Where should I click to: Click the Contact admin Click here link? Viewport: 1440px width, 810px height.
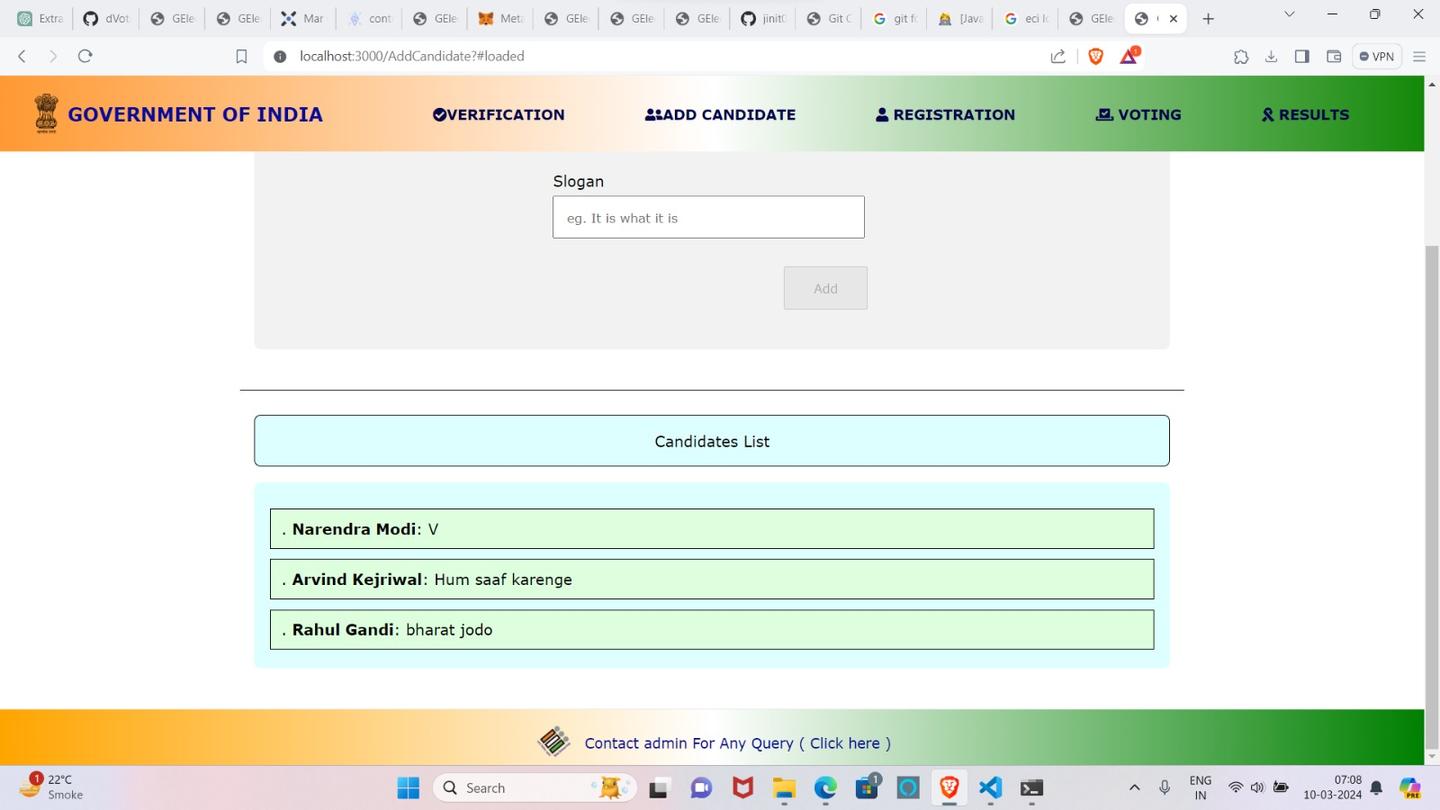click(737, 743)
